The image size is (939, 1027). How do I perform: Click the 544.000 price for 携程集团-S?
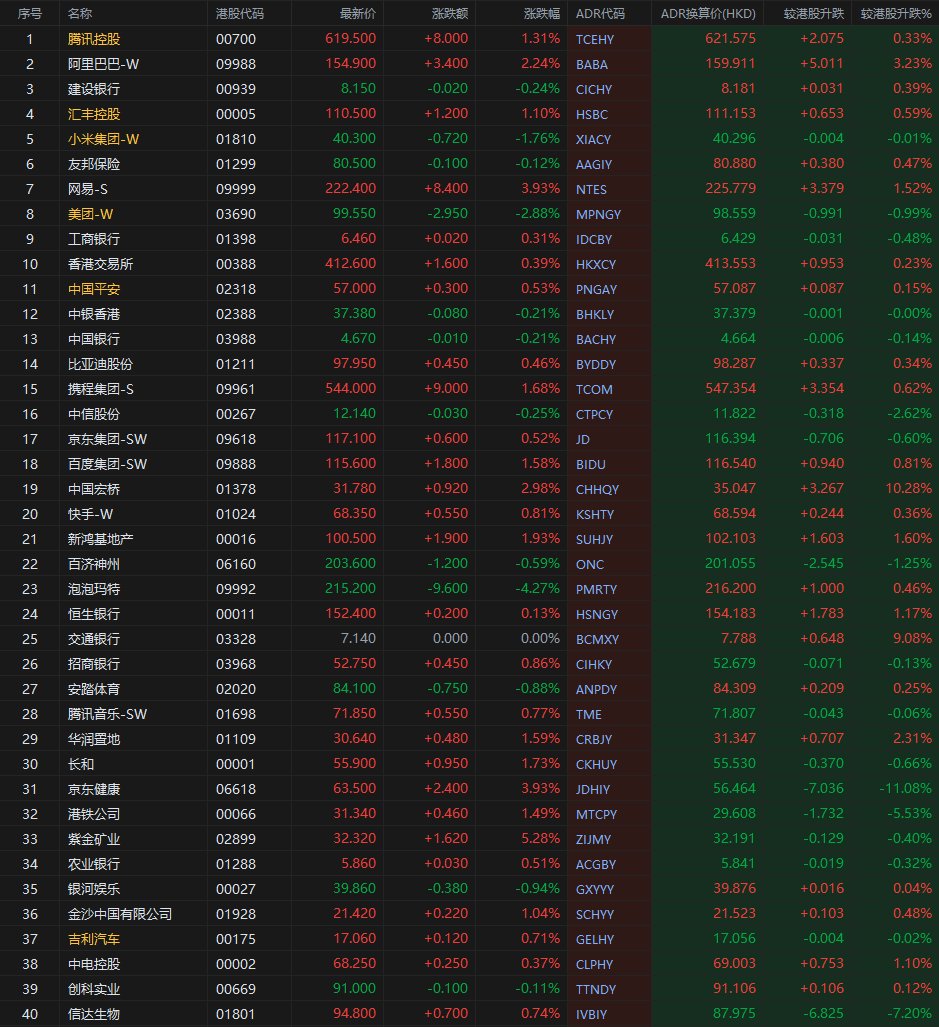(350, 388)
